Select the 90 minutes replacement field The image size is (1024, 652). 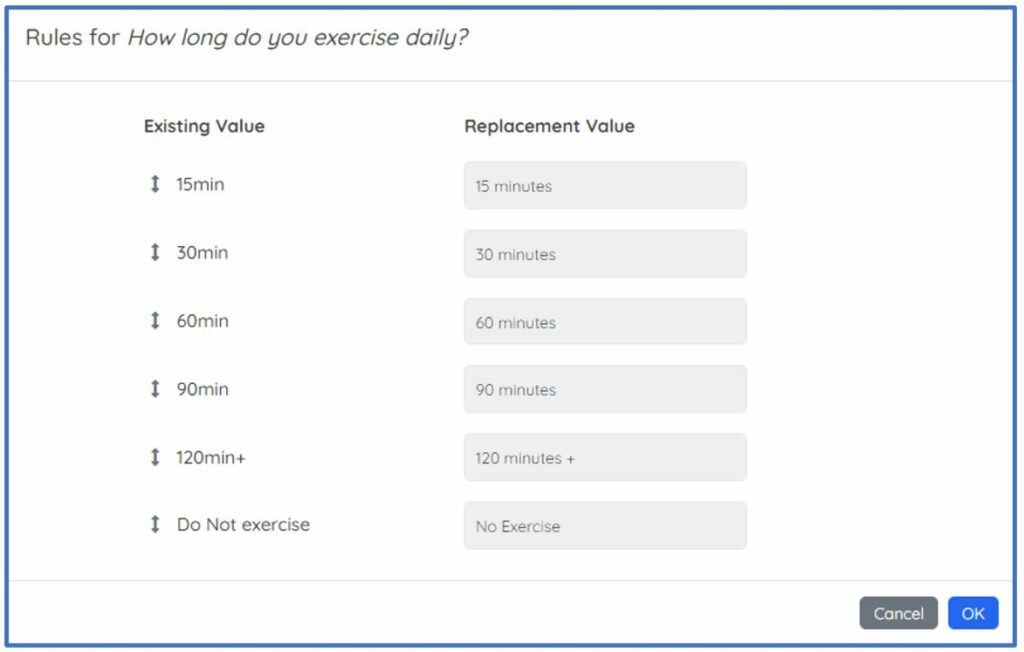click(605, 390)
